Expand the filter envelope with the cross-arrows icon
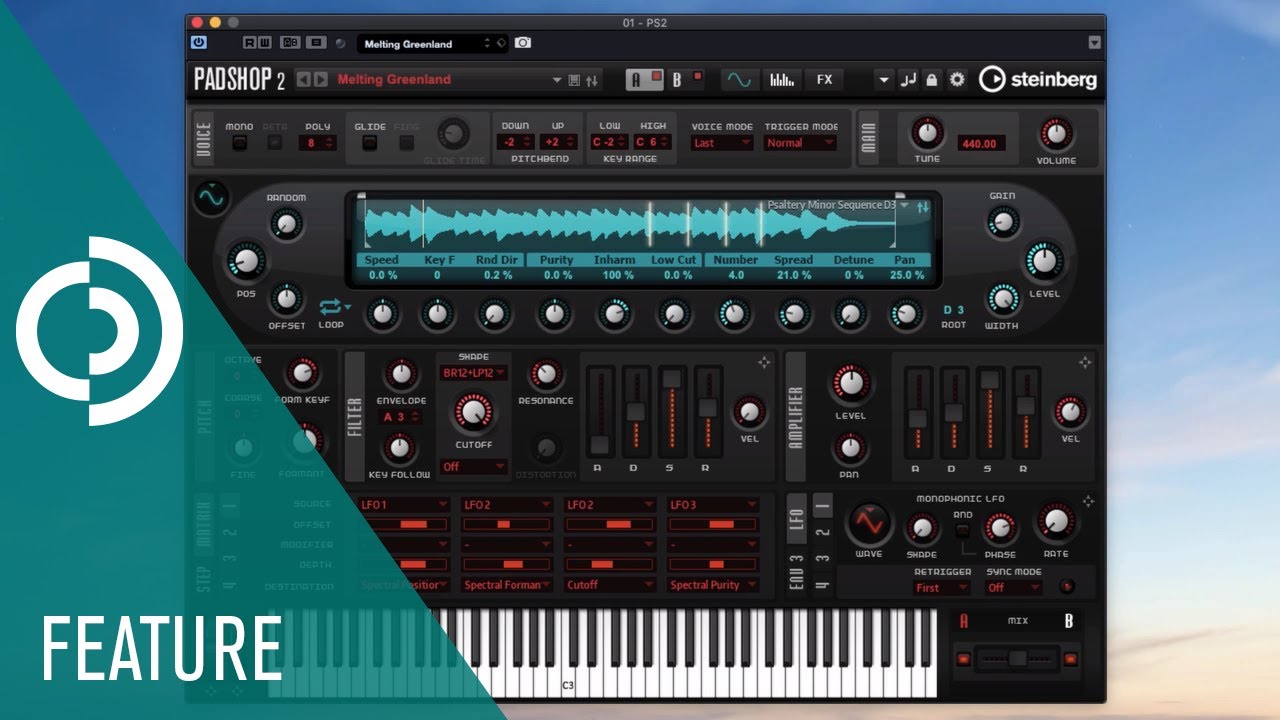1280x720 pixels. [x=764, y=362]
